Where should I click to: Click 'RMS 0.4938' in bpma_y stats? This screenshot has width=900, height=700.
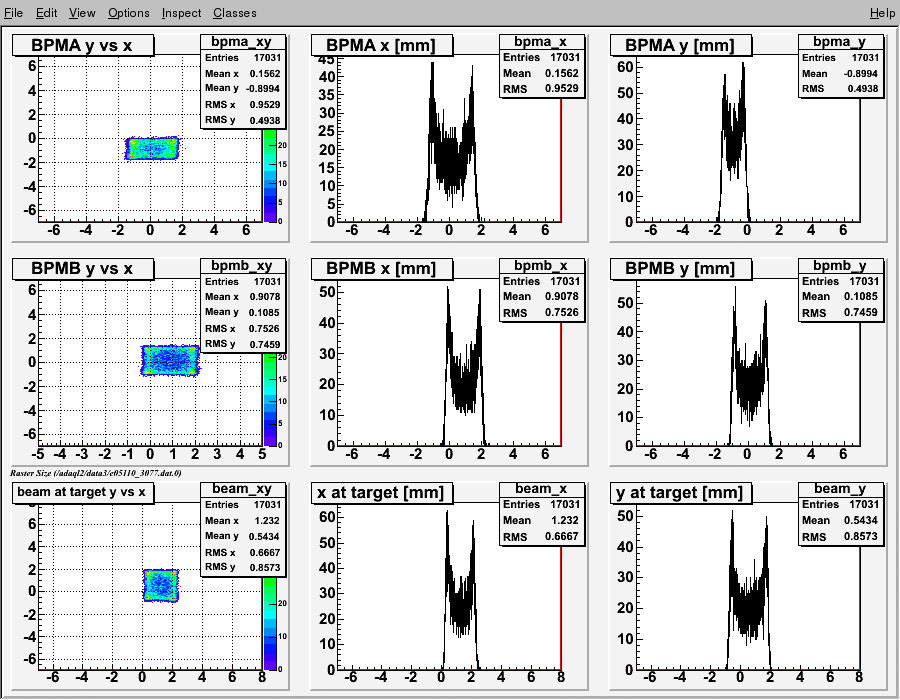coord(840,88)
